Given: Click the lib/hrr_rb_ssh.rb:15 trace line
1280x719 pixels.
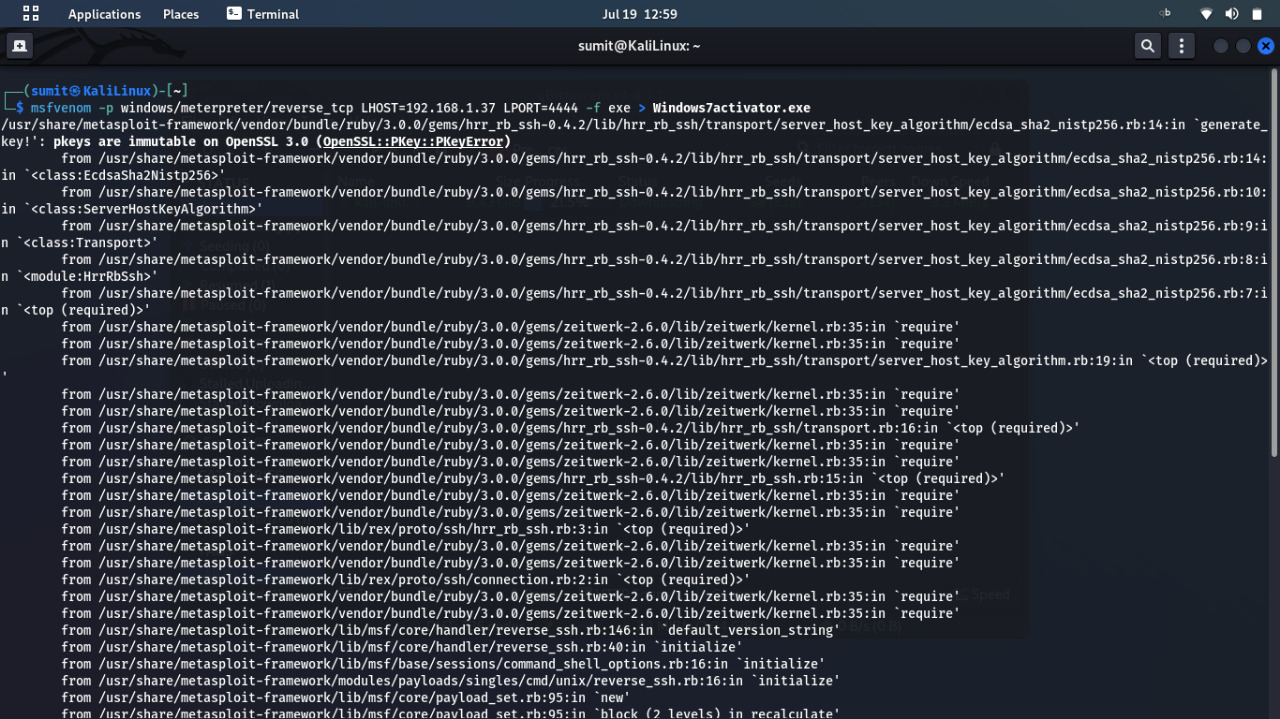Looking at the screenshot, I should [x=533, y=479].
